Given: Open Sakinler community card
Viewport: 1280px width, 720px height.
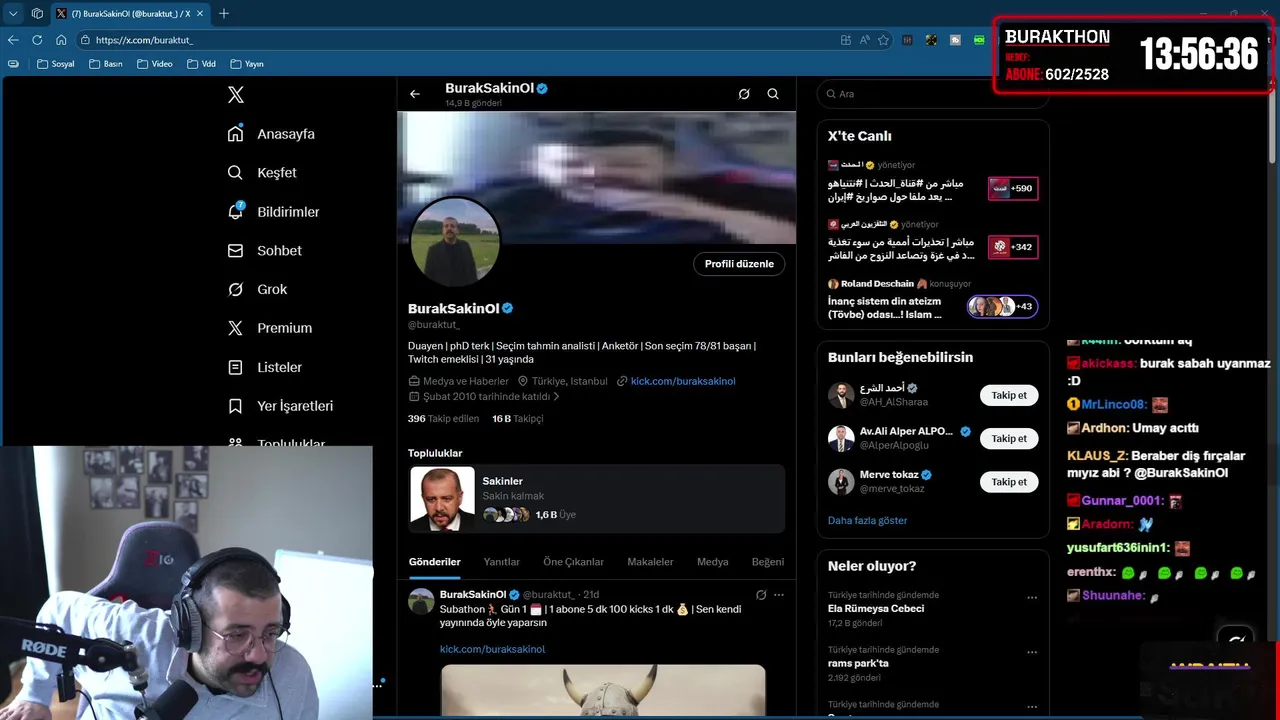Looking at the screenshot, I should [x=596, y=498].
